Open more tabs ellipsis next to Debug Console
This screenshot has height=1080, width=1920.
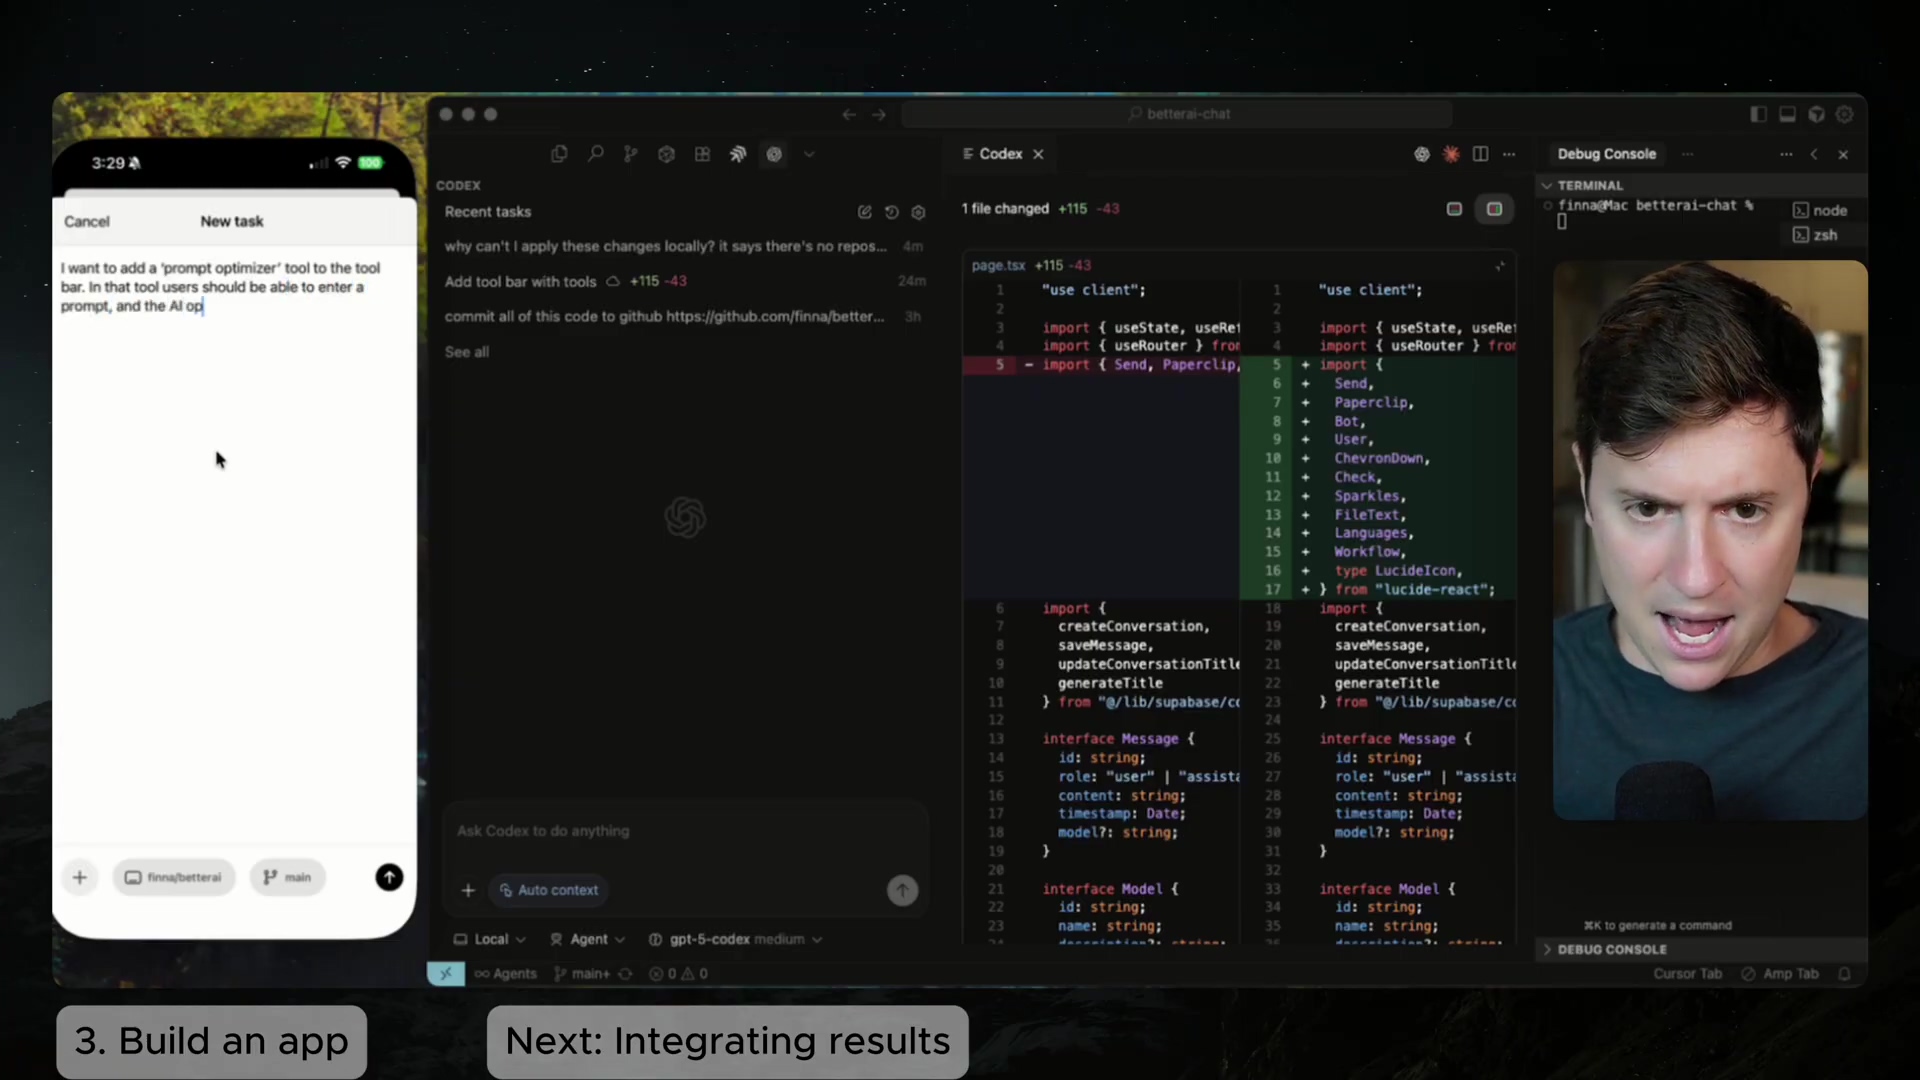[x=1688, y=154]
